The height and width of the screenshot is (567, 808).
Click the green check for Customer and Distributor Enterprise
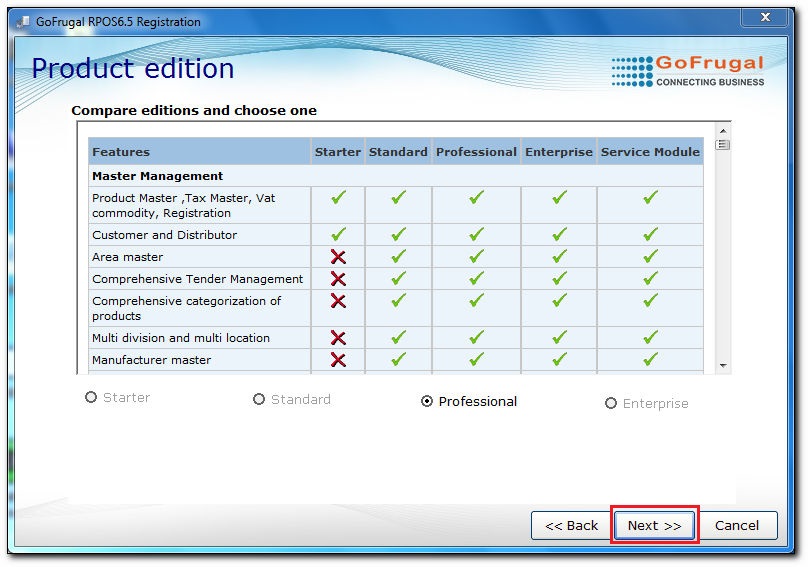560,235
